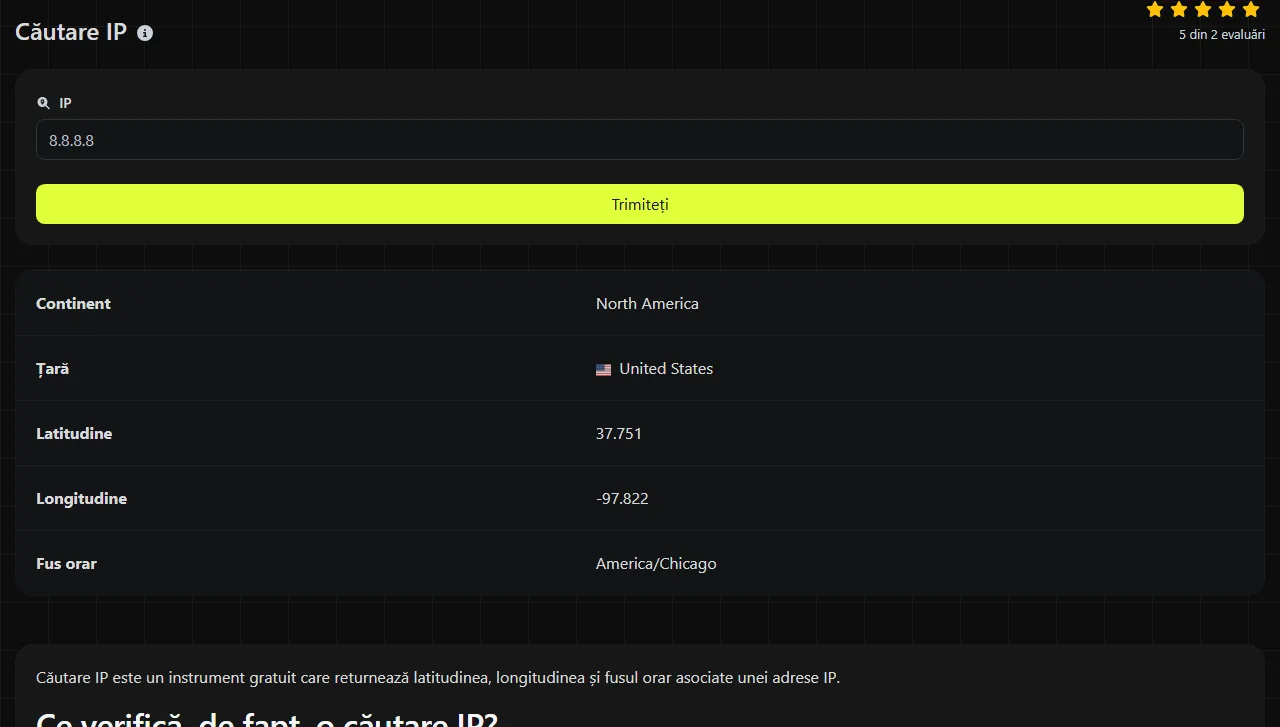The image size is (1280, 727).
Task: Click the "Continent" row label
Action: coord(73,304)
